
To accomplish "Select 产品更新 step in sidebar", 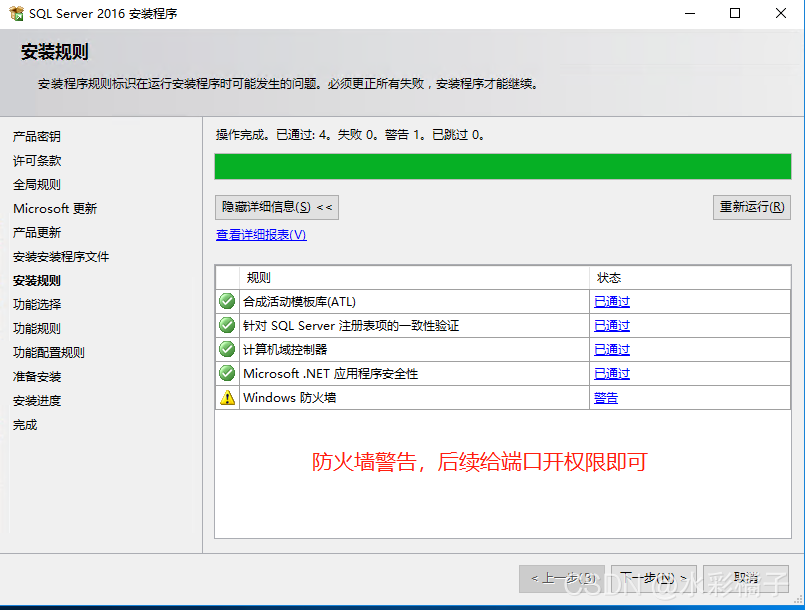I will click(x=37, y=233).
